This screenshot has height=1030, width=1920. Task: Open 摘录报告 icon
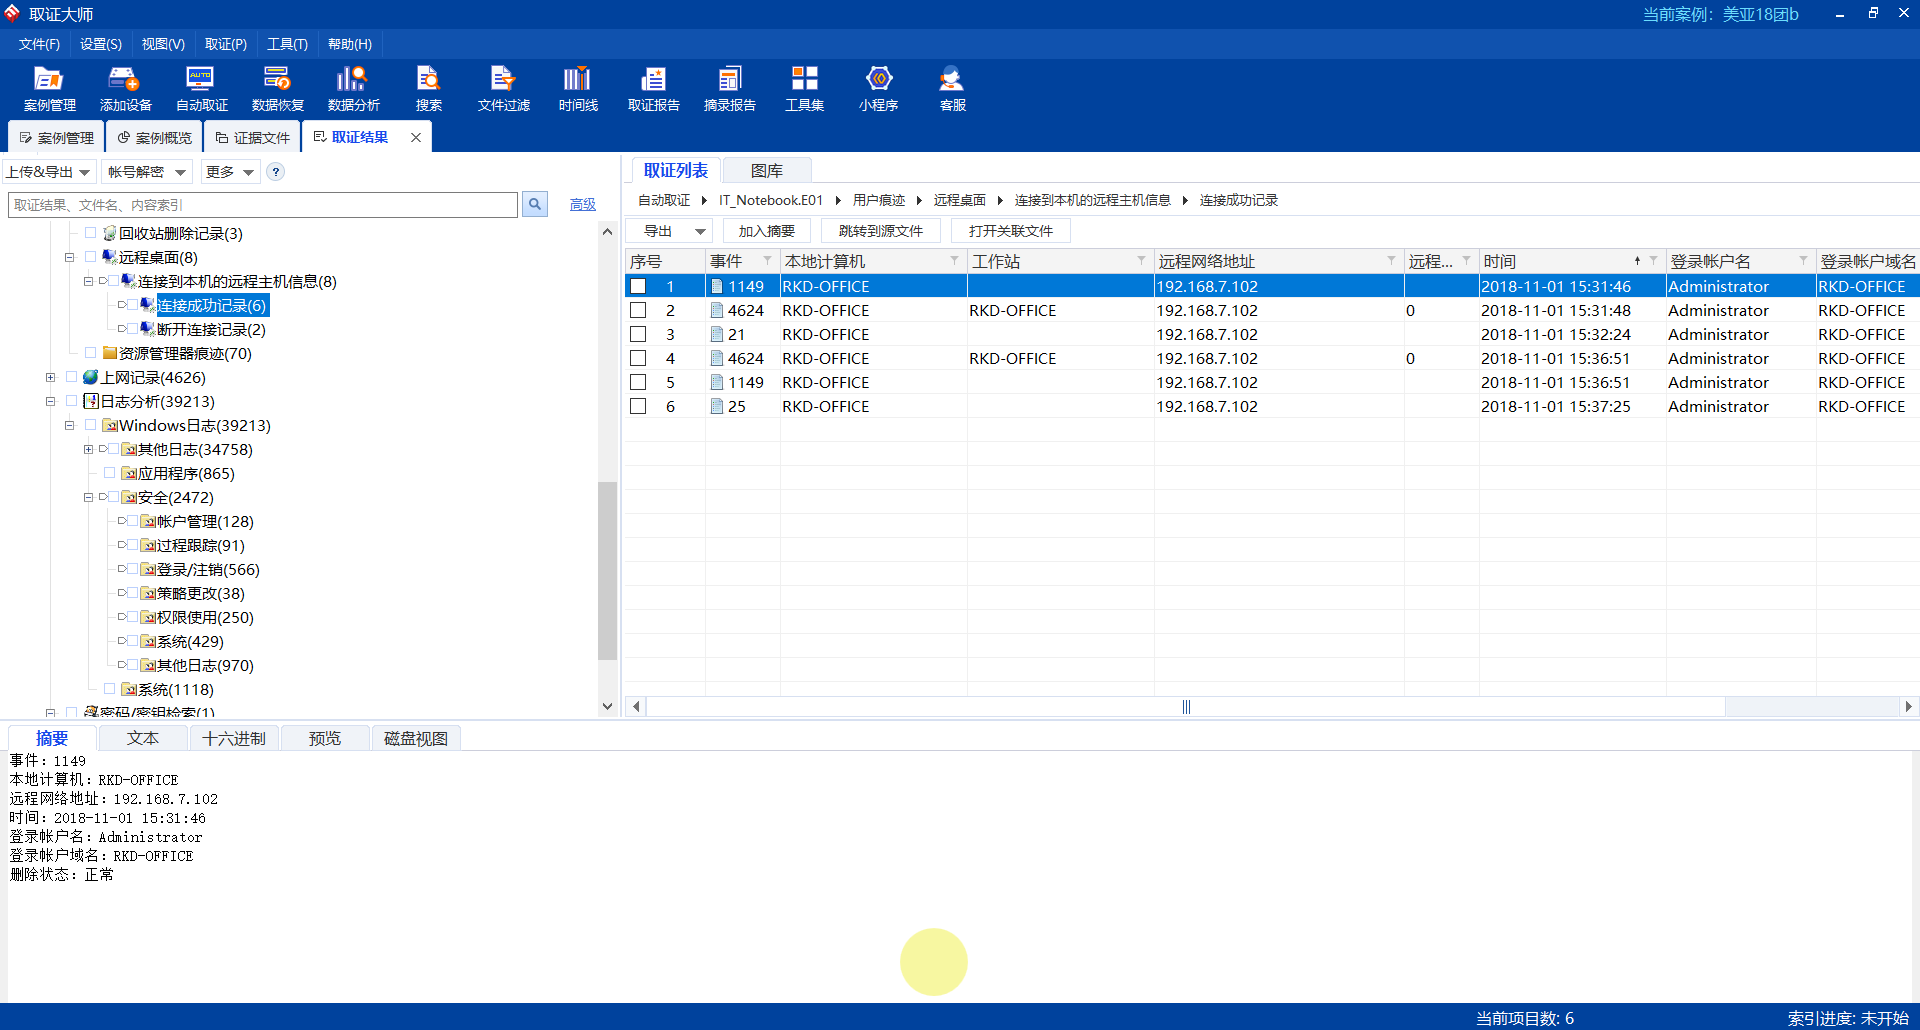[x=729, y=89]
